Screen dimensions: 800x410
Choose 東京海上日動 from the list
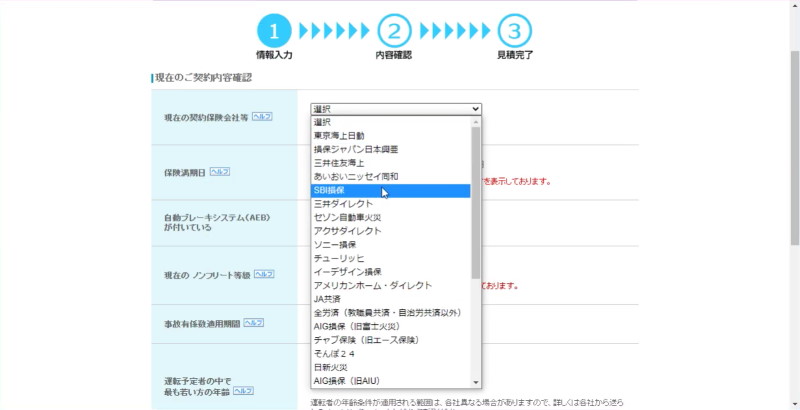(x=390, y=136)
